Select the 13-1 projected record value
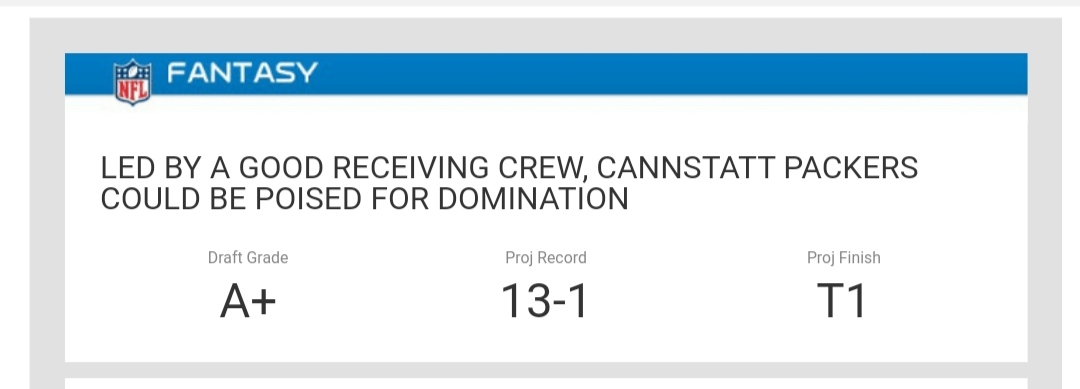 (546, 302)
